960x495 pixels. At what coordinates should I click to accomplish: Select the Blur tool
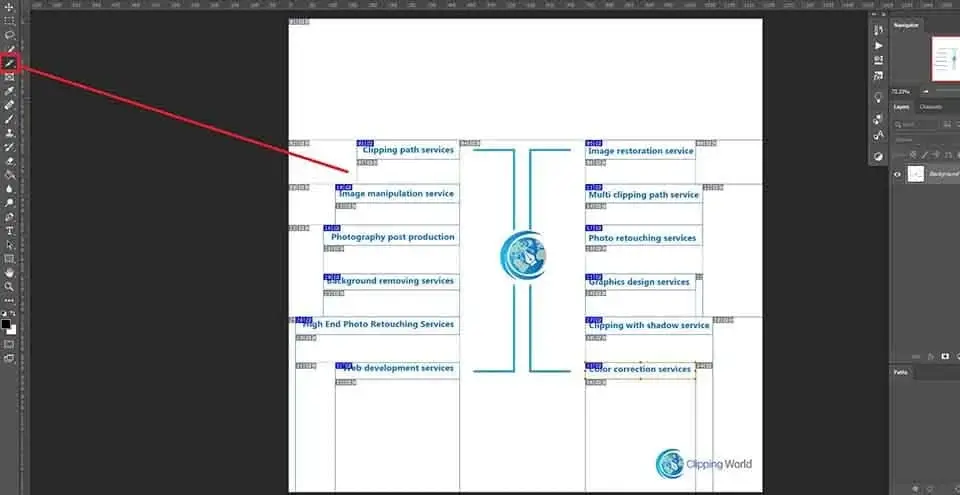[x=9, y=189]
